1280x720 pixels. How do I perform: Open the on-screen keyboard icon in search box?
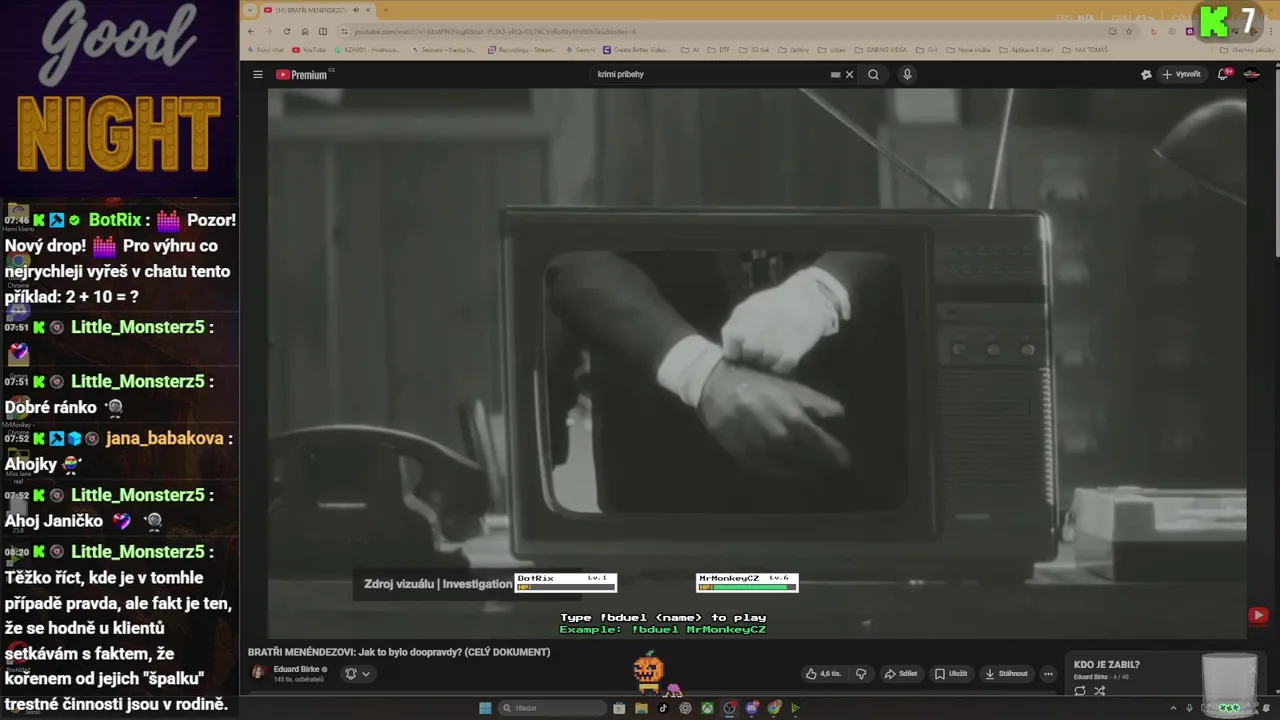[835, 74]
